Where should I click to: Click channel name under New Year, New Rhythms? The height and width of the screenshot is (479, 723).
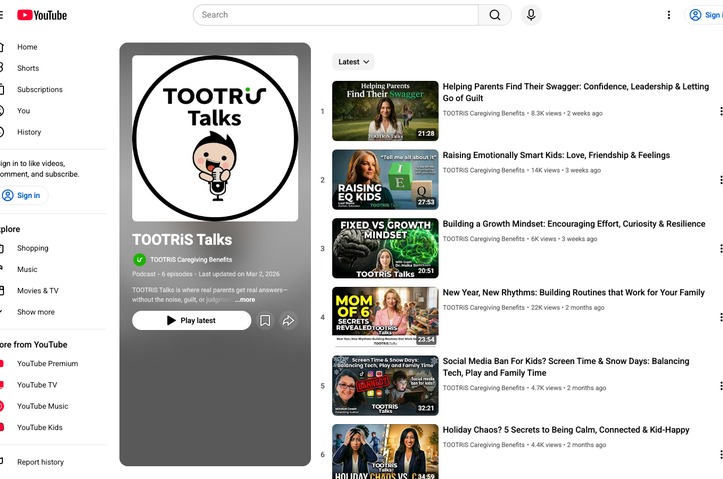484,308
